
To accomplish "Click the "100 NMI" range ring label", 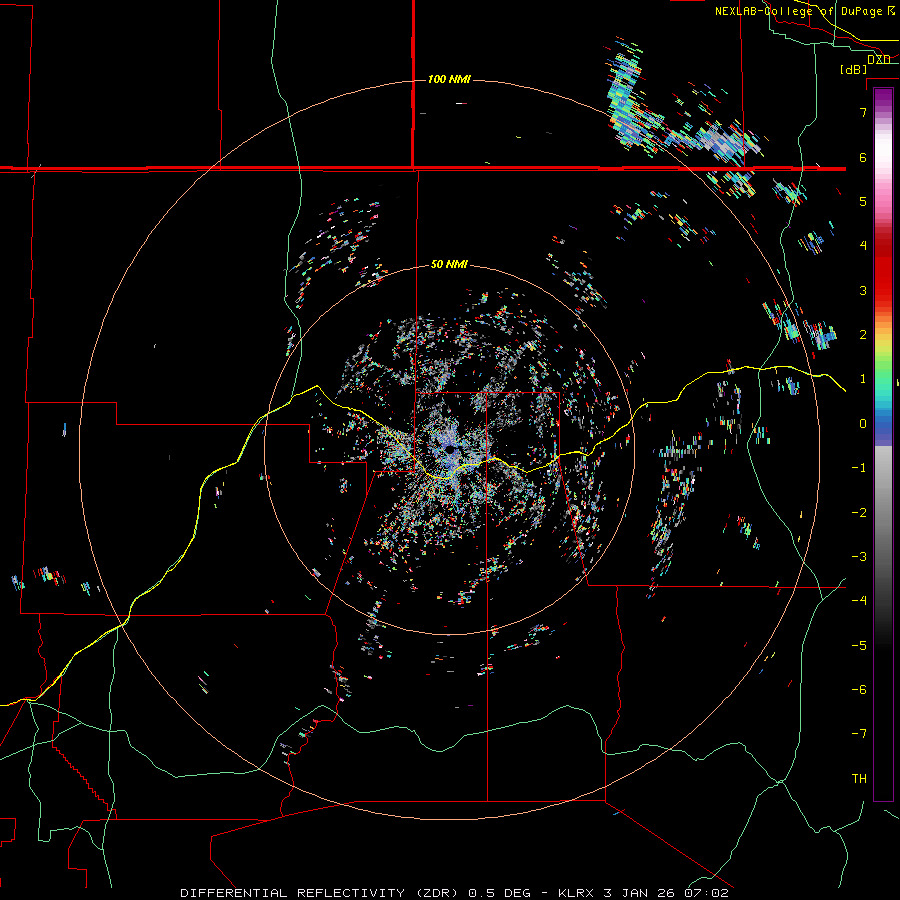I will 449,79.
